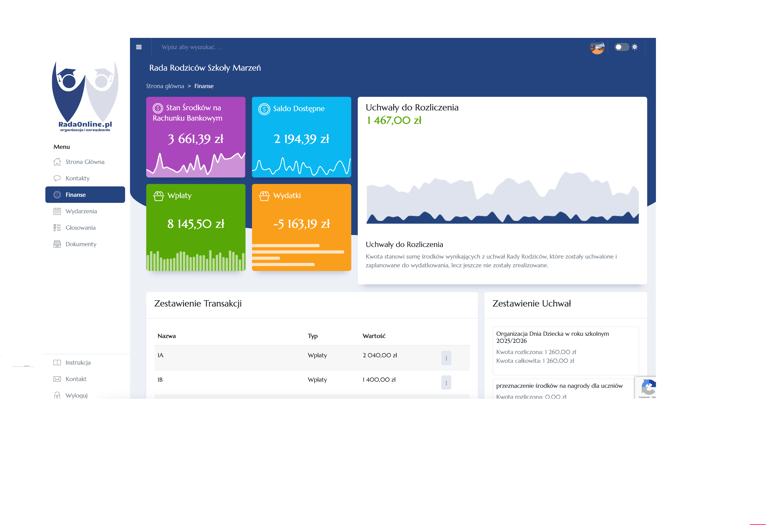Click the RadaOnline.pl logo
This screenshot has height=525, width=768.
click(85, 96)
